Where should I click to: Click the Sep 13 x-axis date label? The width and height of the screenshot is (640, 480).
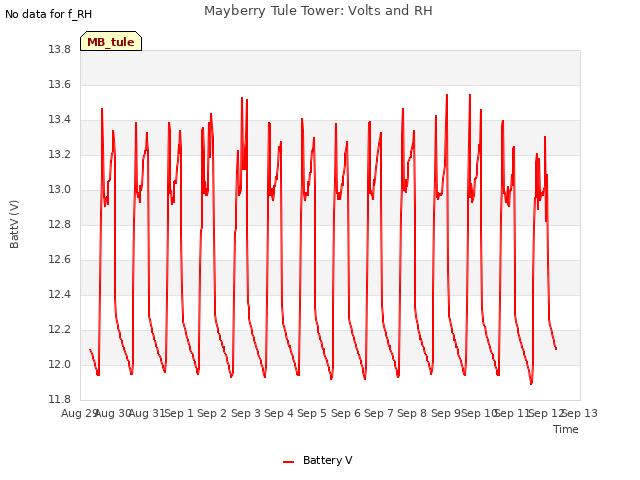click(580, 413)
